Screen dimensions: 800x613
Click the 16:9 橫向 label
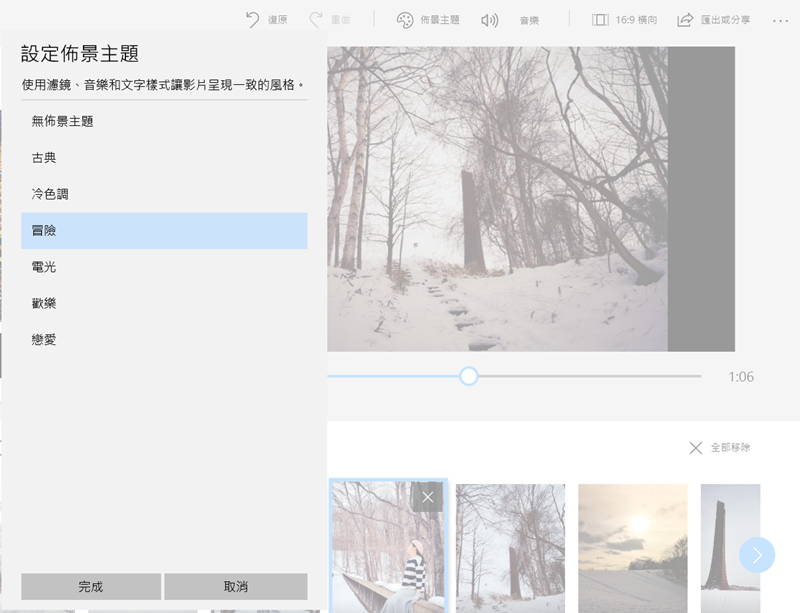636,20
